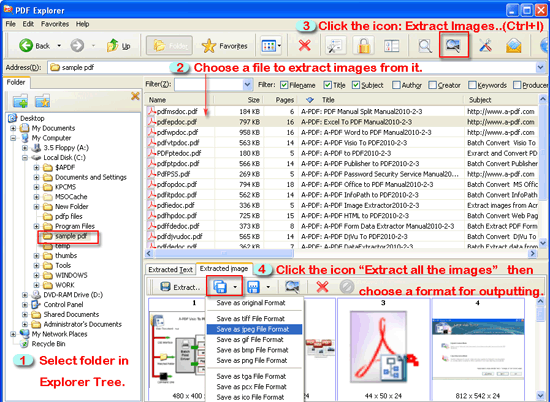Screen dimensions: 550x402
Task: Choose Save as jpeg File Format
Action: pyautogui.click(x=254, y=329)
